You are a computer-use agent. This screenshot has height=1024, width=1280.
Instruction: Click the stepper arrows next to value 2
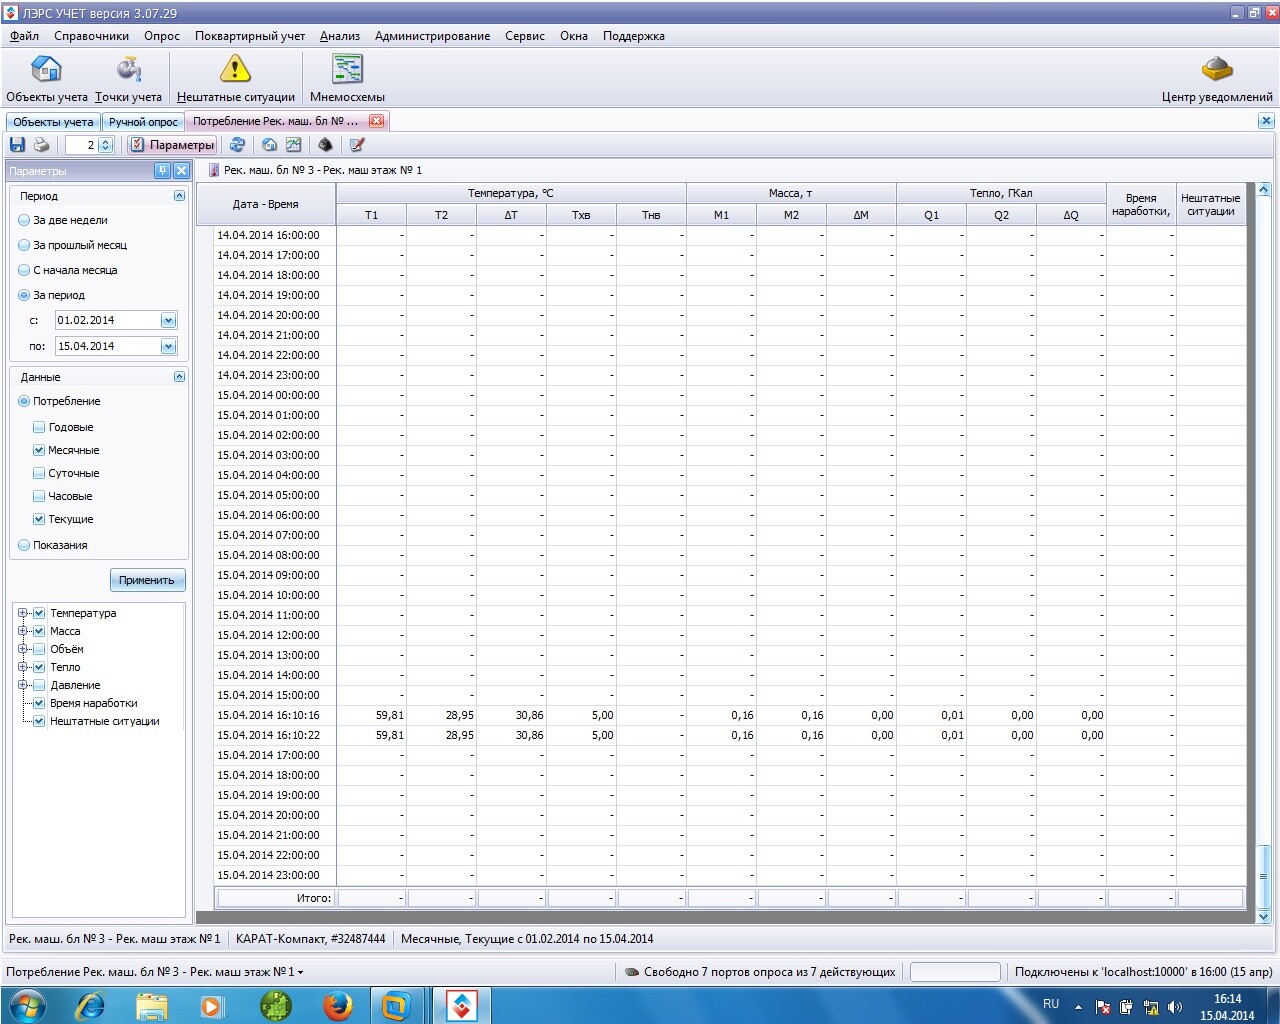pos(106,145)
